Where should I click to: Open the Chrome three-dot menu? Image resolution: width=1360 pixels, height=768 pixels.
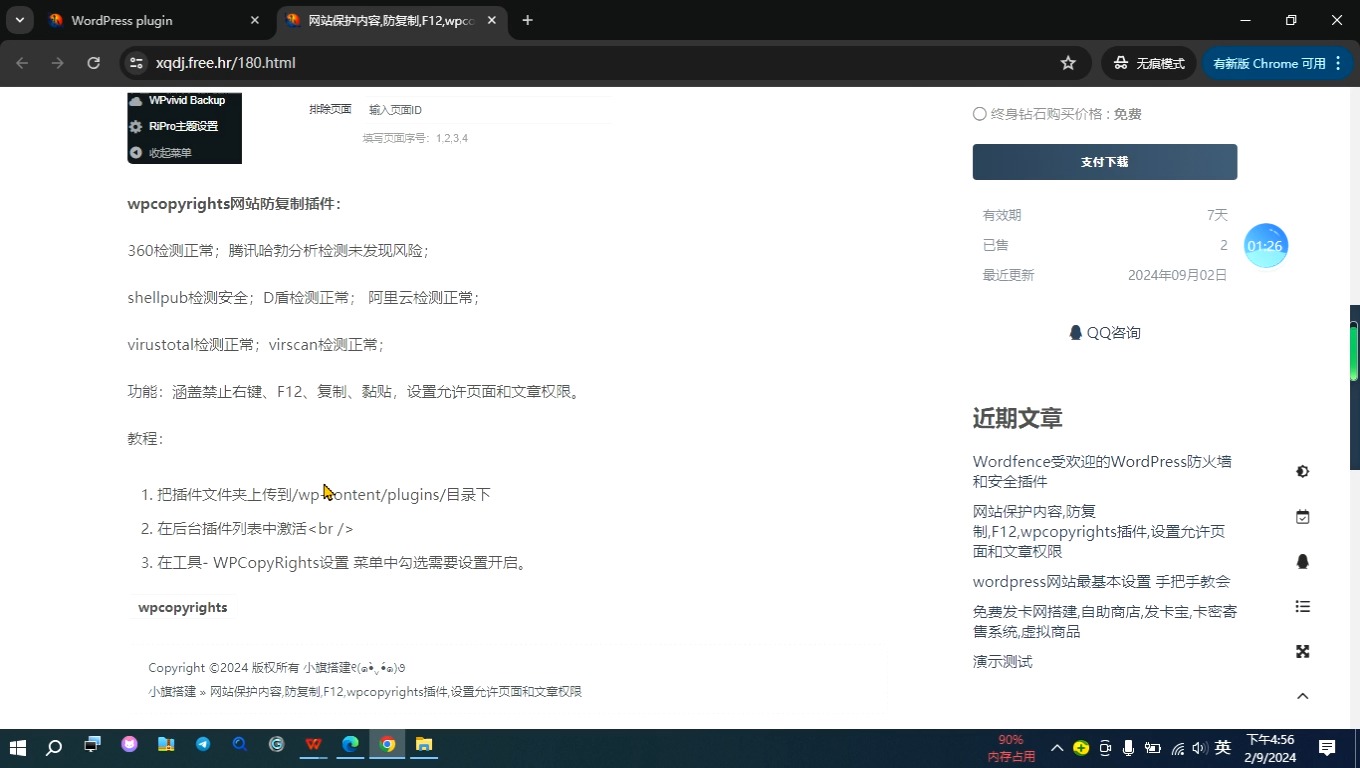1337,62
